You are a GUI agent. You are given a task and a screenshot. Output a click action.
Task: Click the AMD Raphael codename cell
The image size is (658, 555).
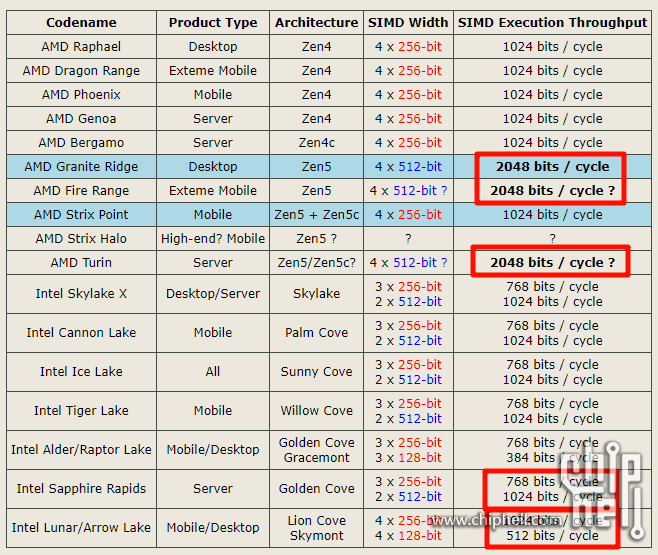pyautogui.click(x=81, y=47)
